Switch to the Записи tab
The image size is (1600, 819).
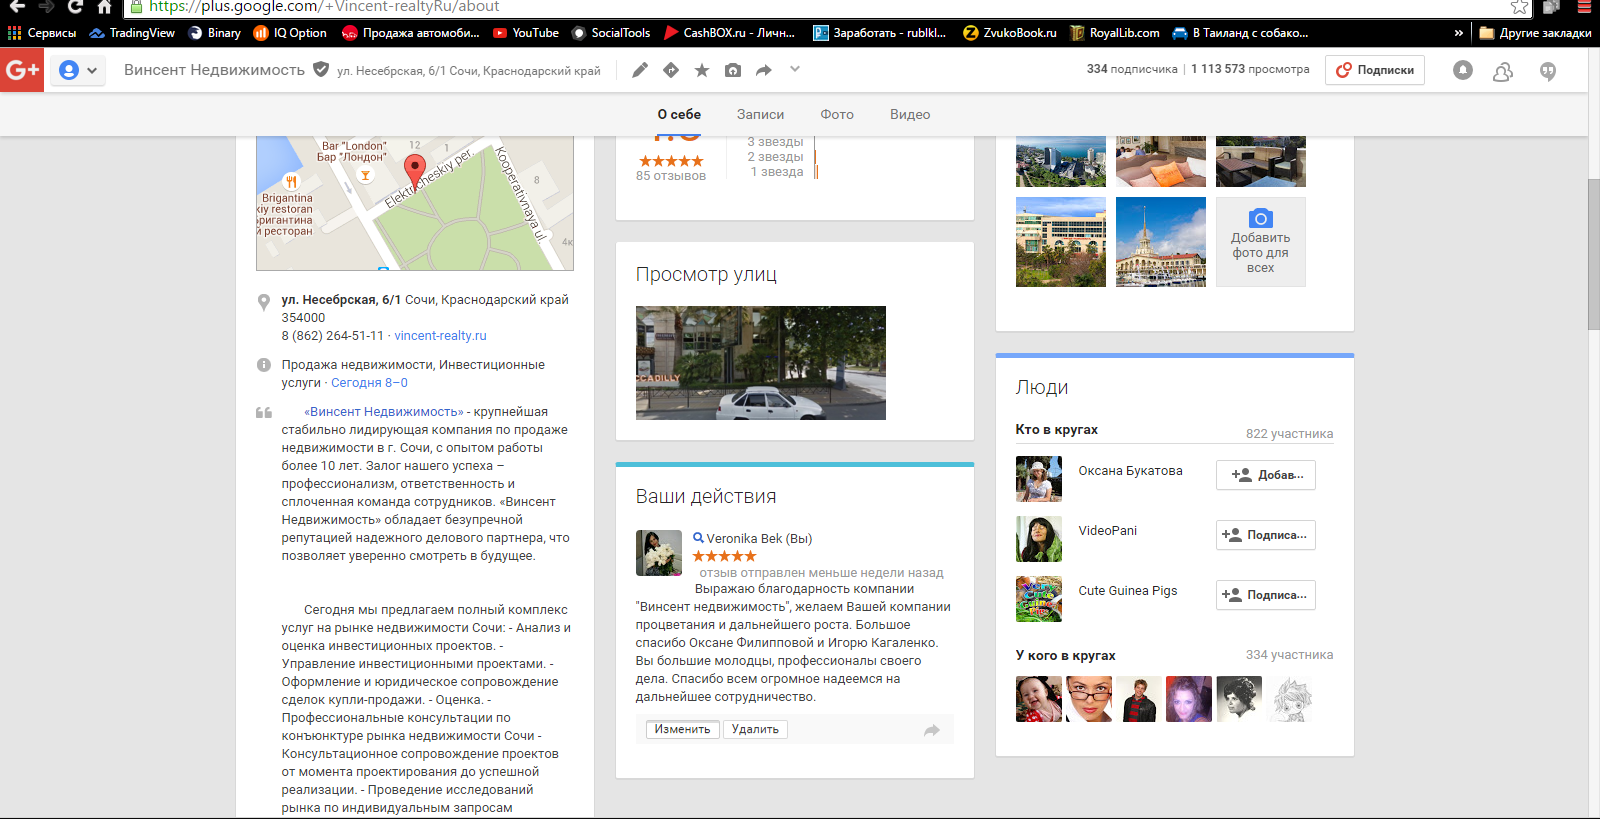(x=760, y=115)
